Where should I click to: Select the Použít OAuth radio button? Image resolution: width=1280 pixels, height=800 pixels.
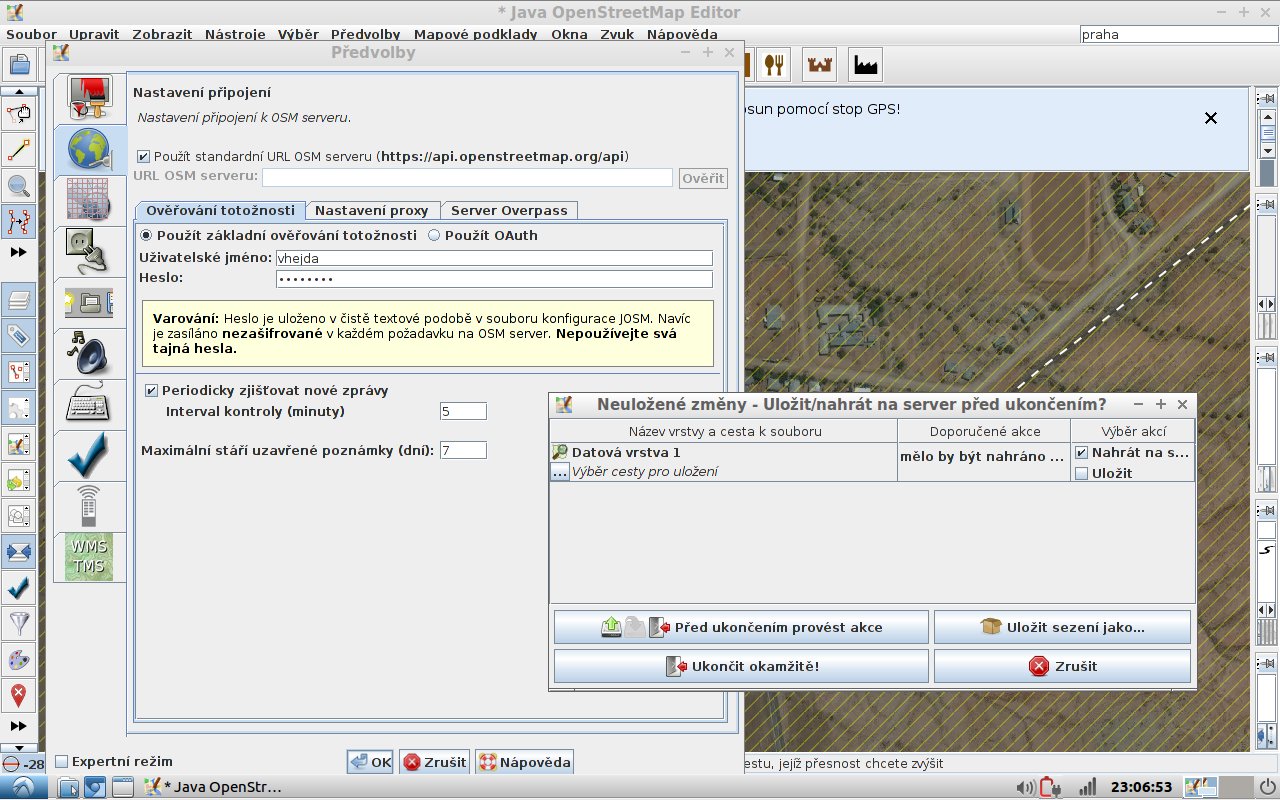pos(434,236)
